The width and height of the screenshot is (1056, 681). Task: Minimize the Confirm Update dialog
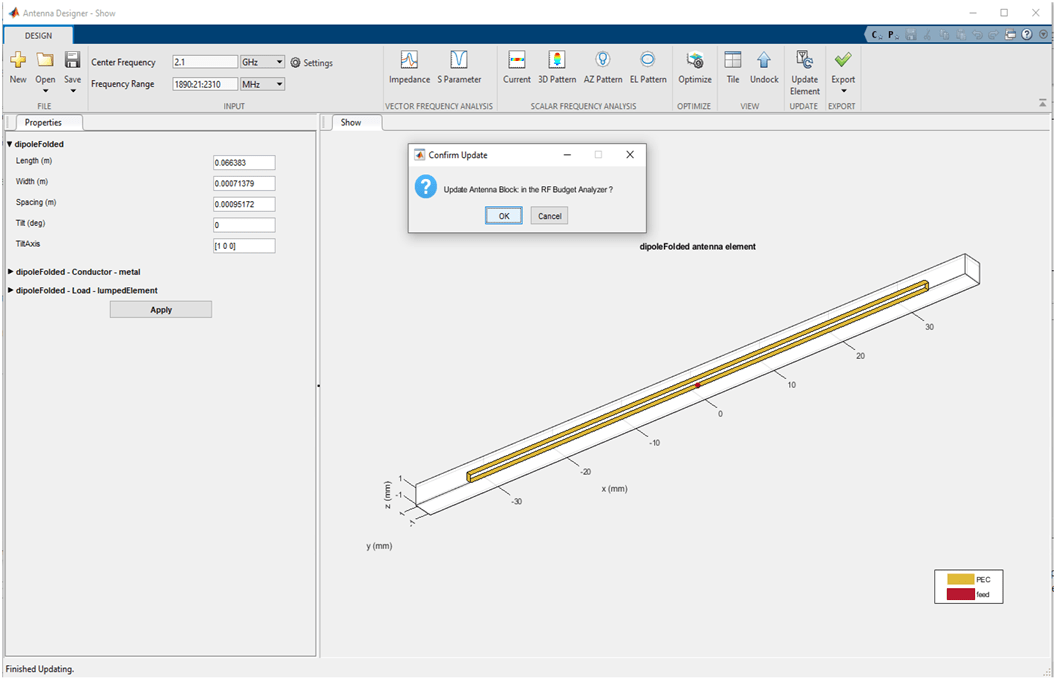pos(567,155)
